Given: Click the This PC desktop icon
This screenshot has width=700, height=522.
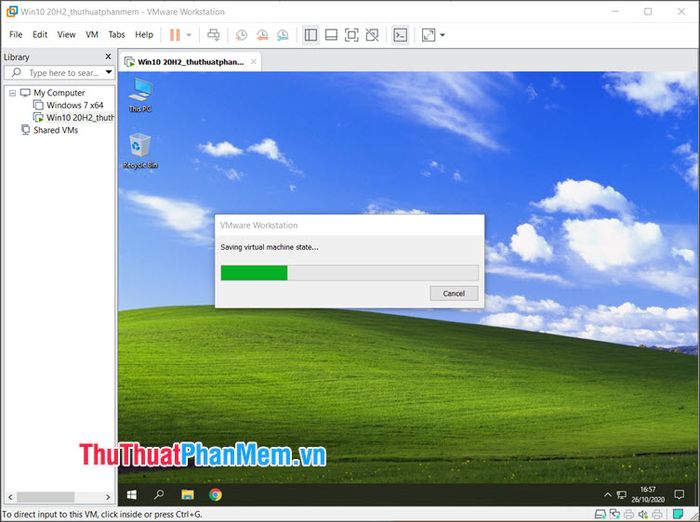Looking at the screenshot, I should [140, 95].
